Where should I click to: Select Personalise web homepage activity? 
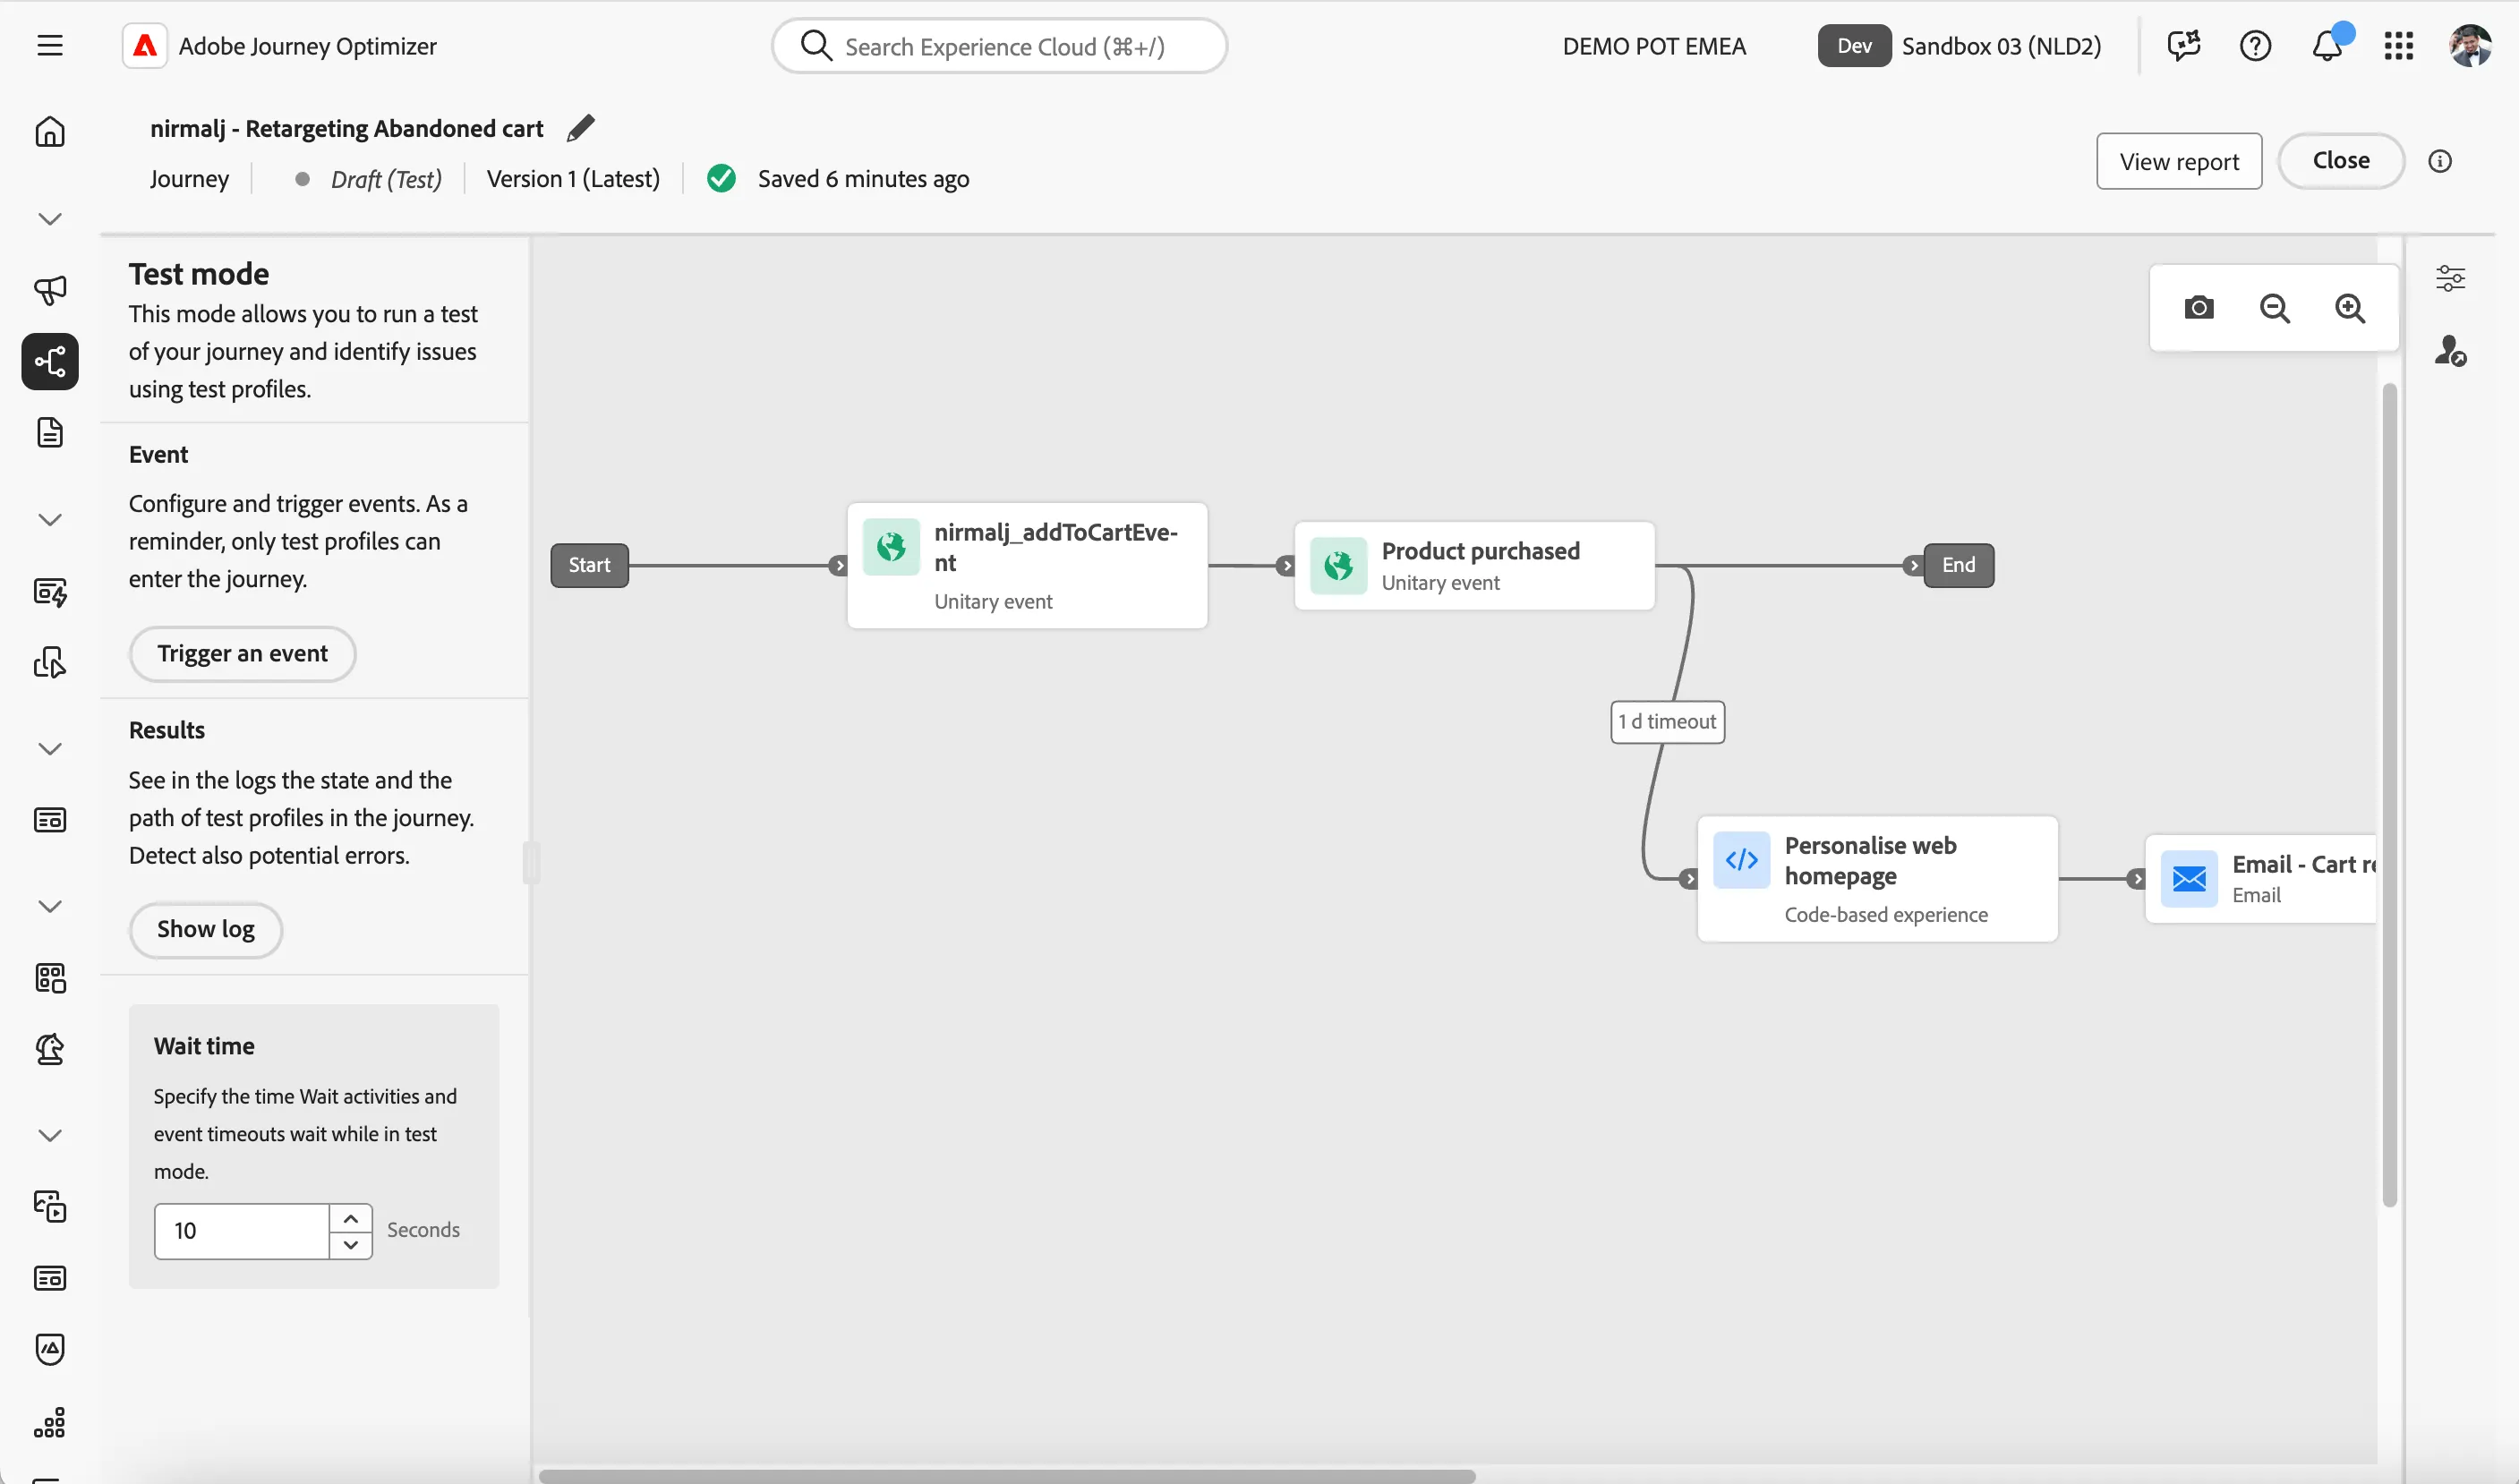(x=1877, y=878)
